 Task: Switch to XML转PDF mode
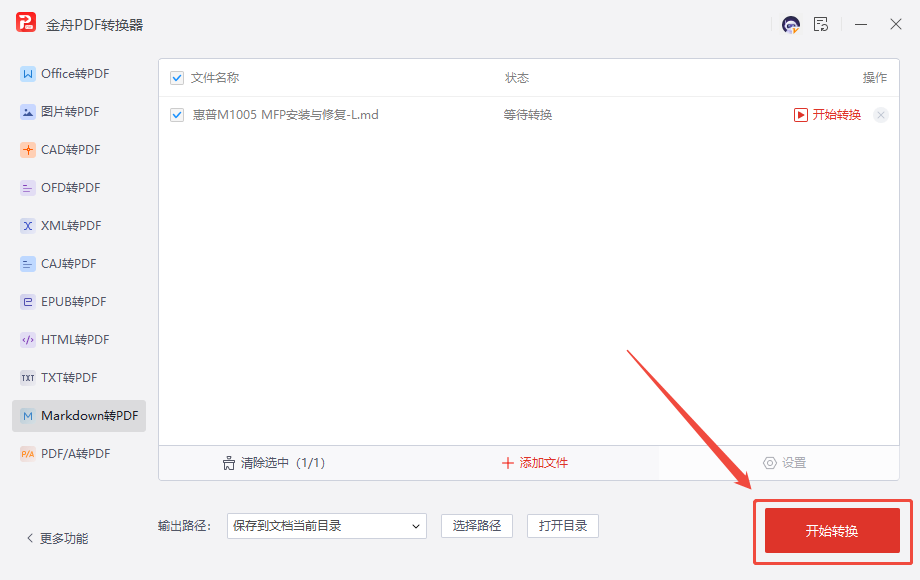coord(79,226)
